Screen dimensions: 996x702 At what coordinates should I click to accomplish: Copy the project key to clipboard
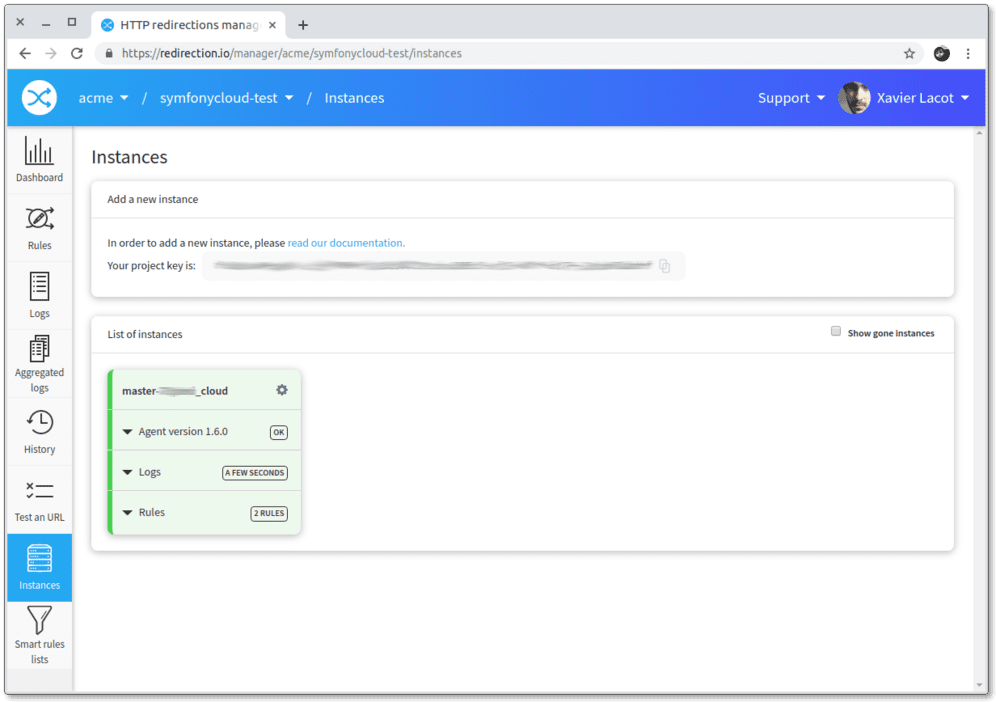(x=664, y=266)
